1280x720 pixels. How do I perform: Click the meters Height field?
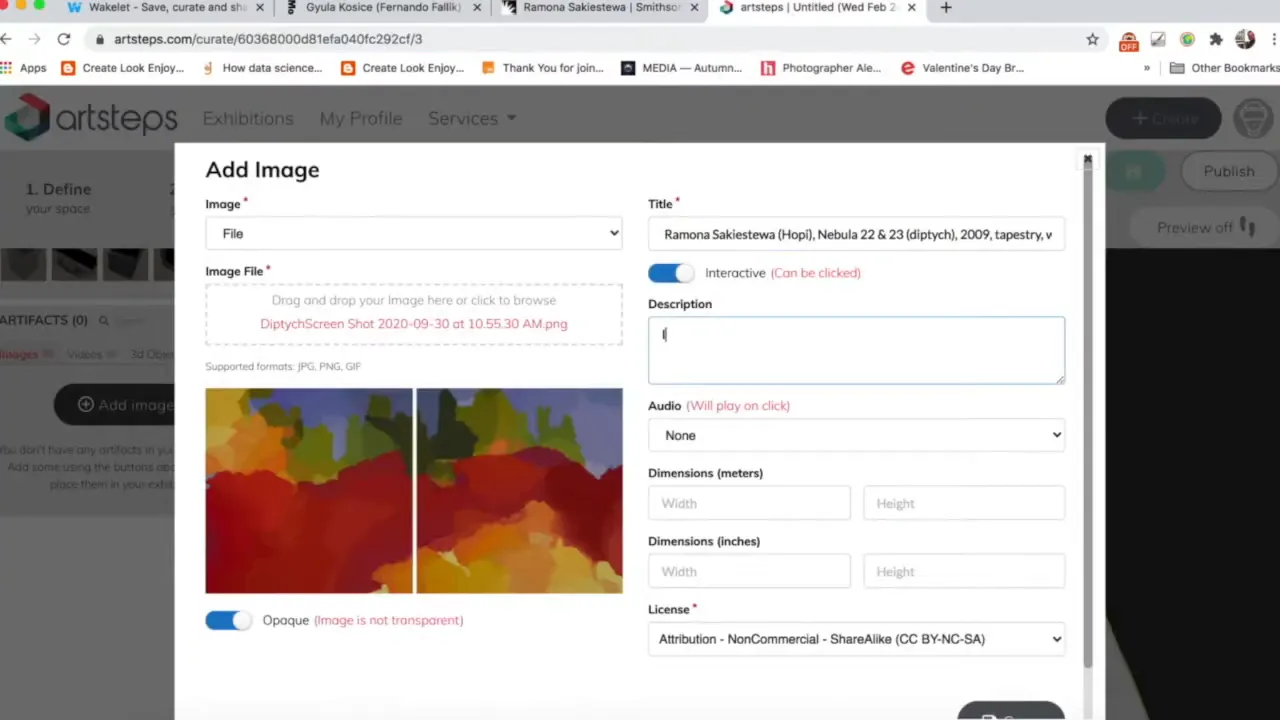964,503
